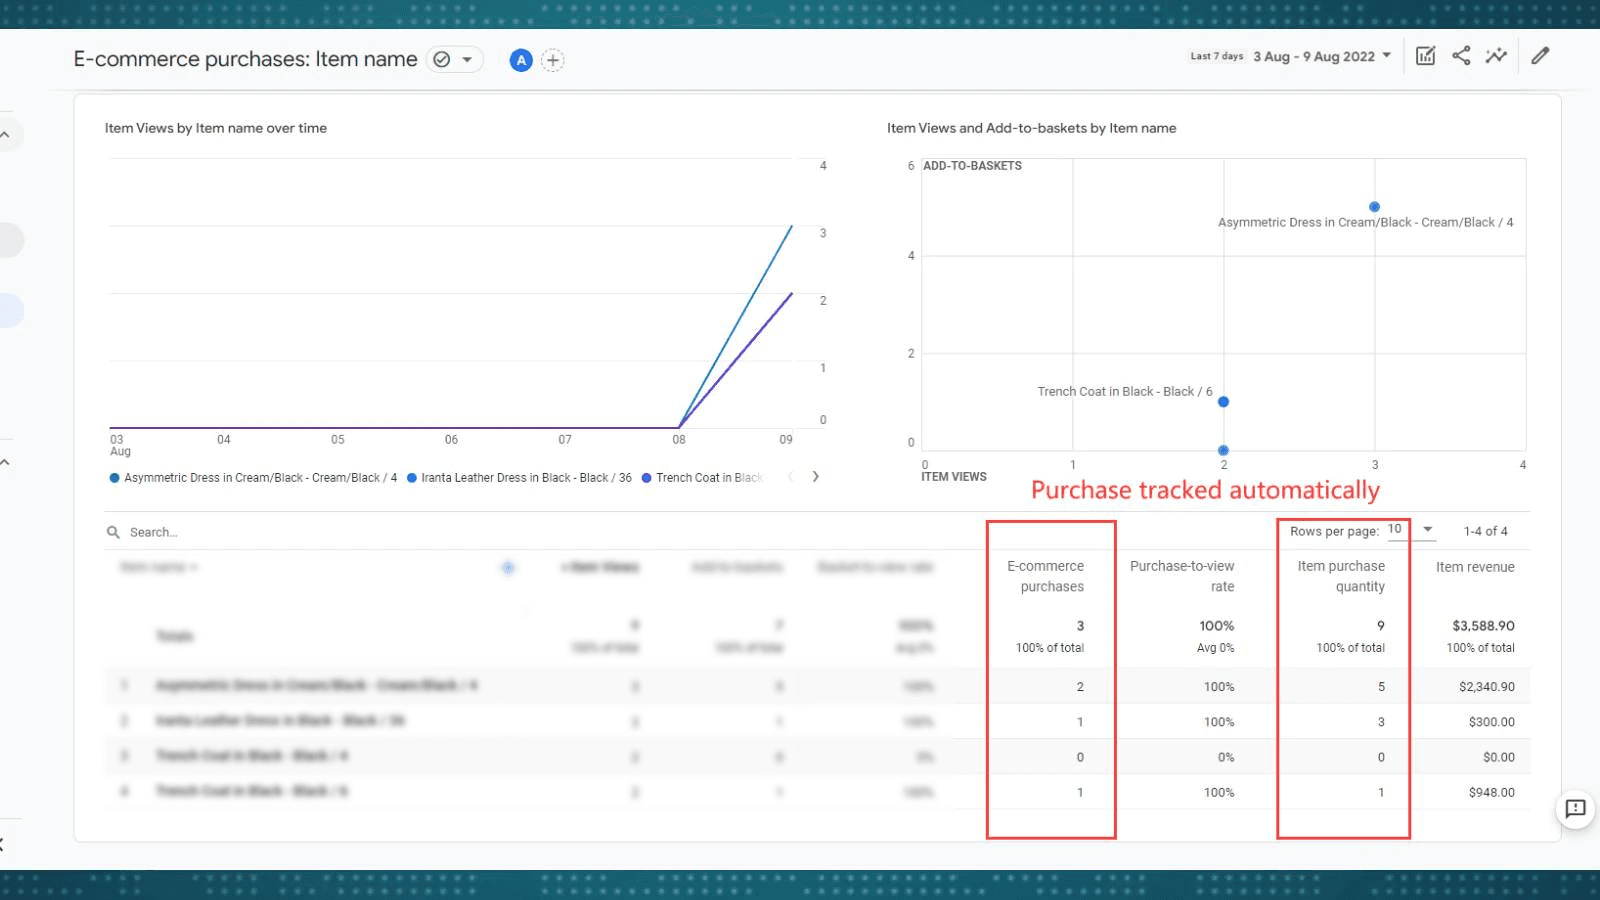
Task: Click the Last 7 days label
Action: point(1214,57)
